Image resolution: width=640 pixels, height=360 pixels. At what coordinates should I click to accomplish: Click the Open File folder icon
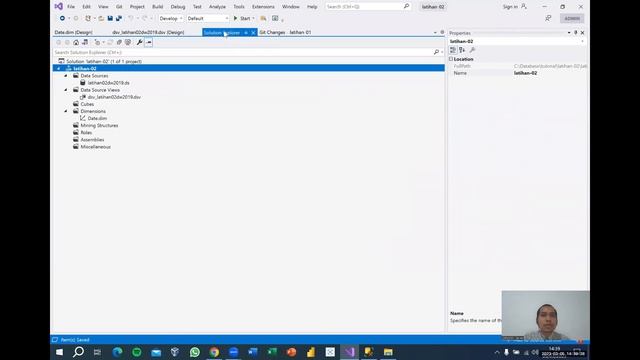(x=101, y=18)
